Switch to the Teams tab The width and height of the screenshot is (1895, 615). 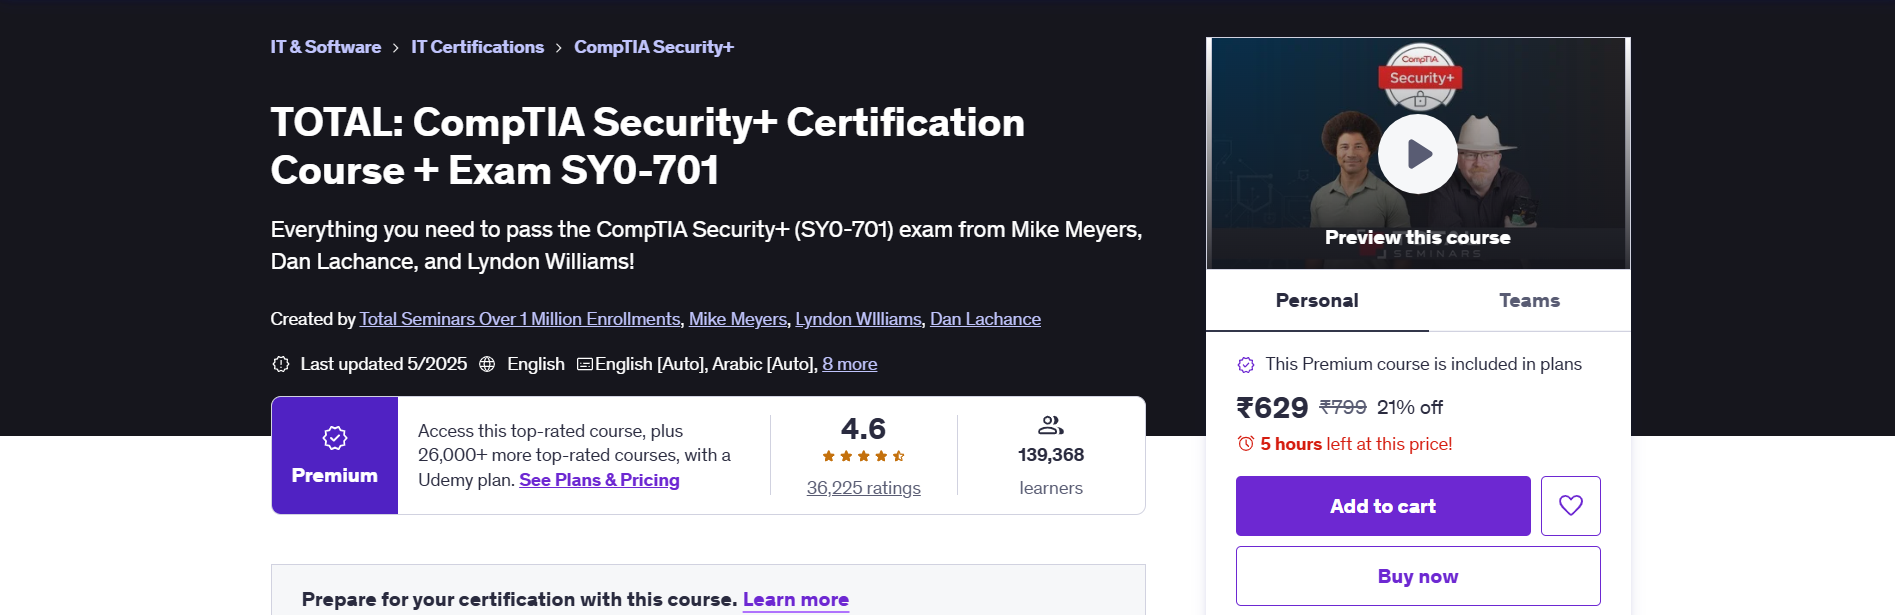[x=1529, y=300]
